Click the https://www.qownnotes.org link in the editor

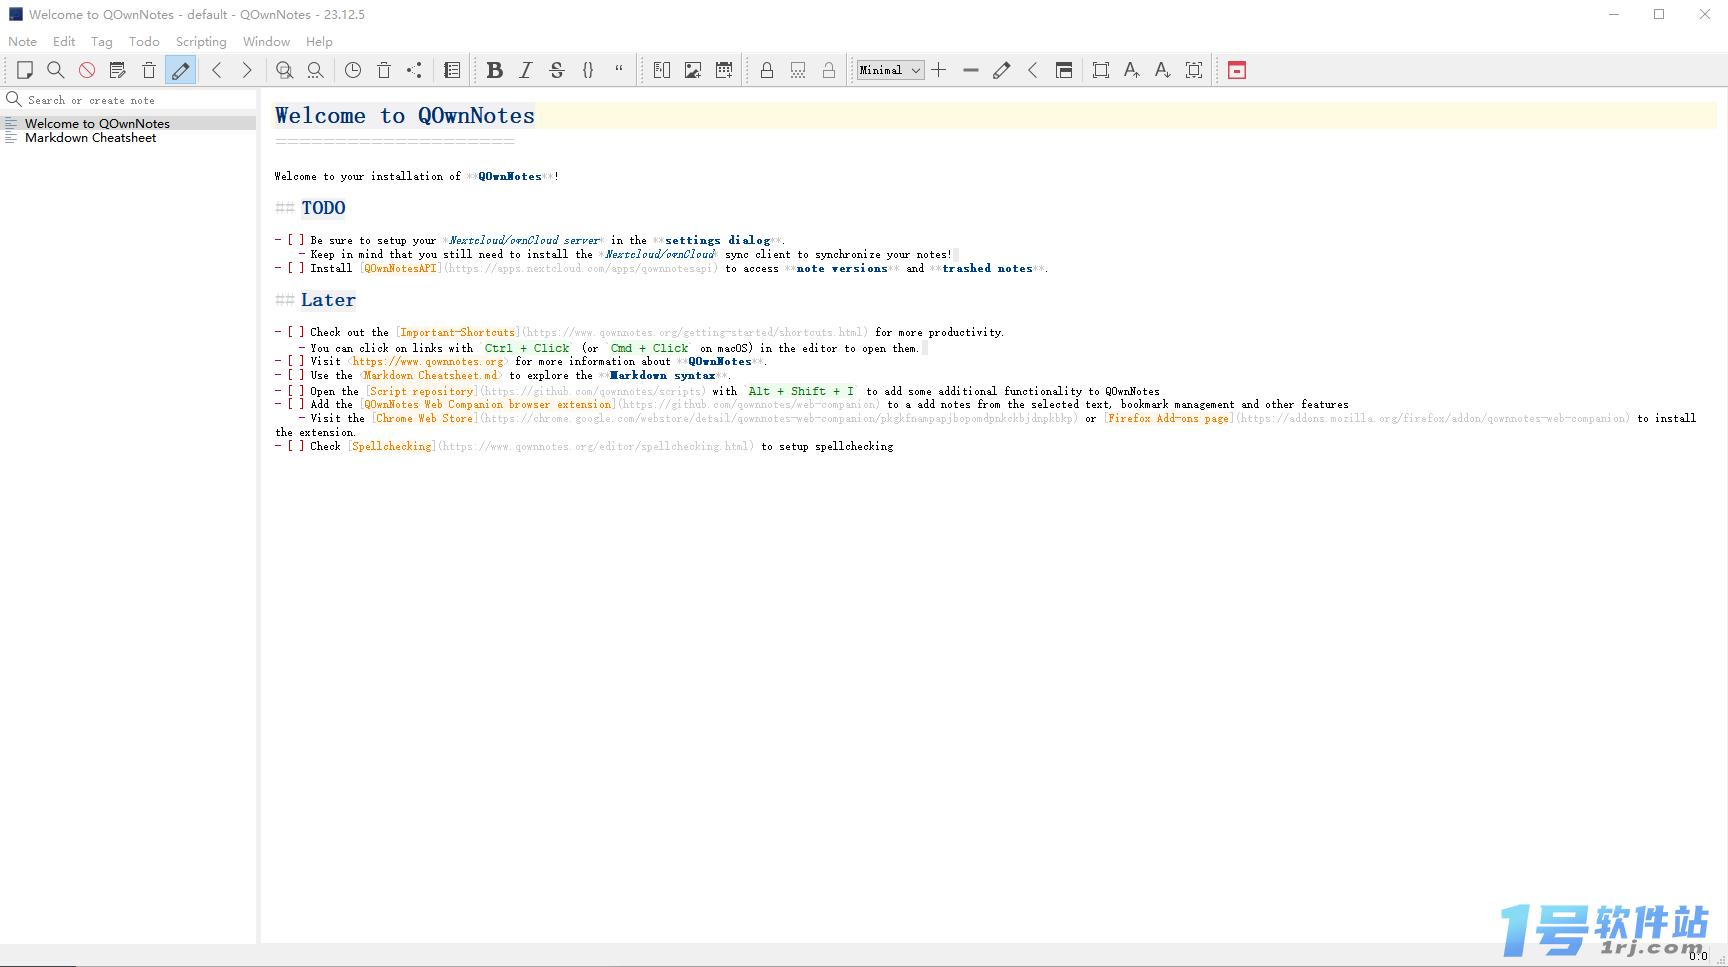point(428,361)
